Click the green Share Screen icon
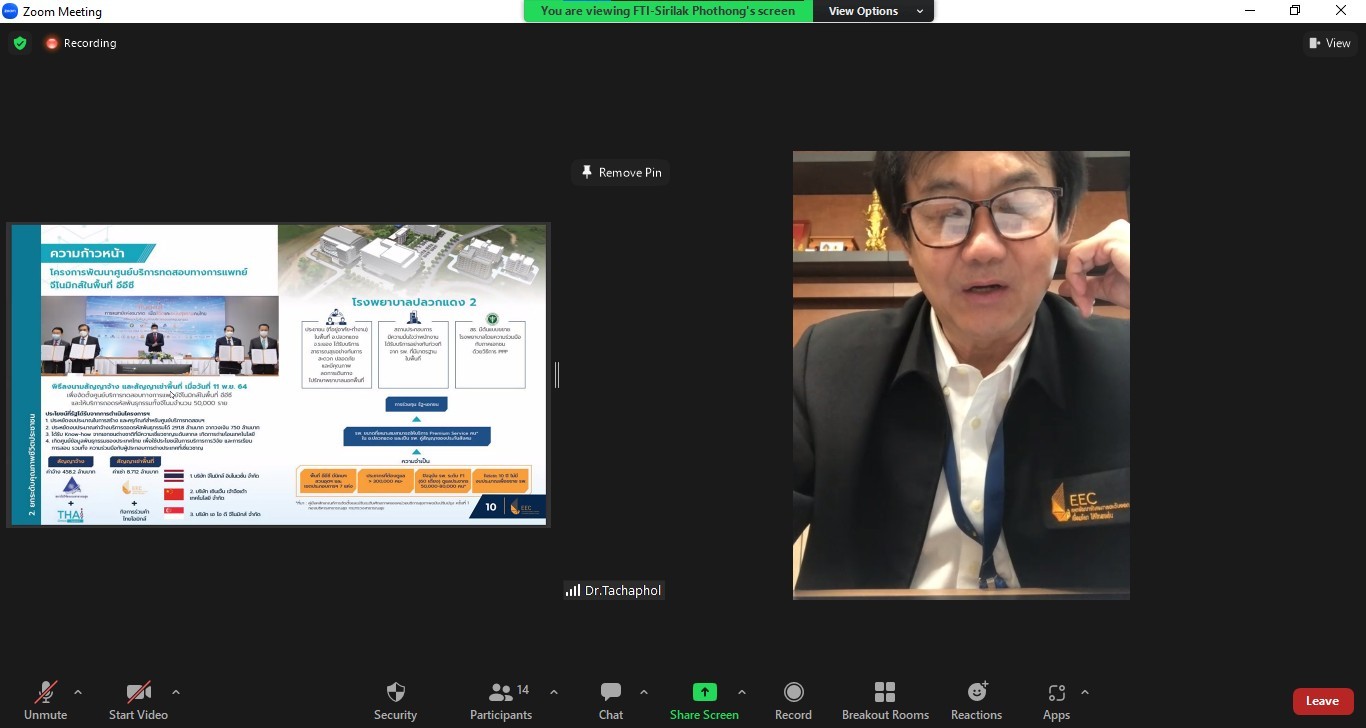Viewport: 1366px width, 728px height. 704,693
